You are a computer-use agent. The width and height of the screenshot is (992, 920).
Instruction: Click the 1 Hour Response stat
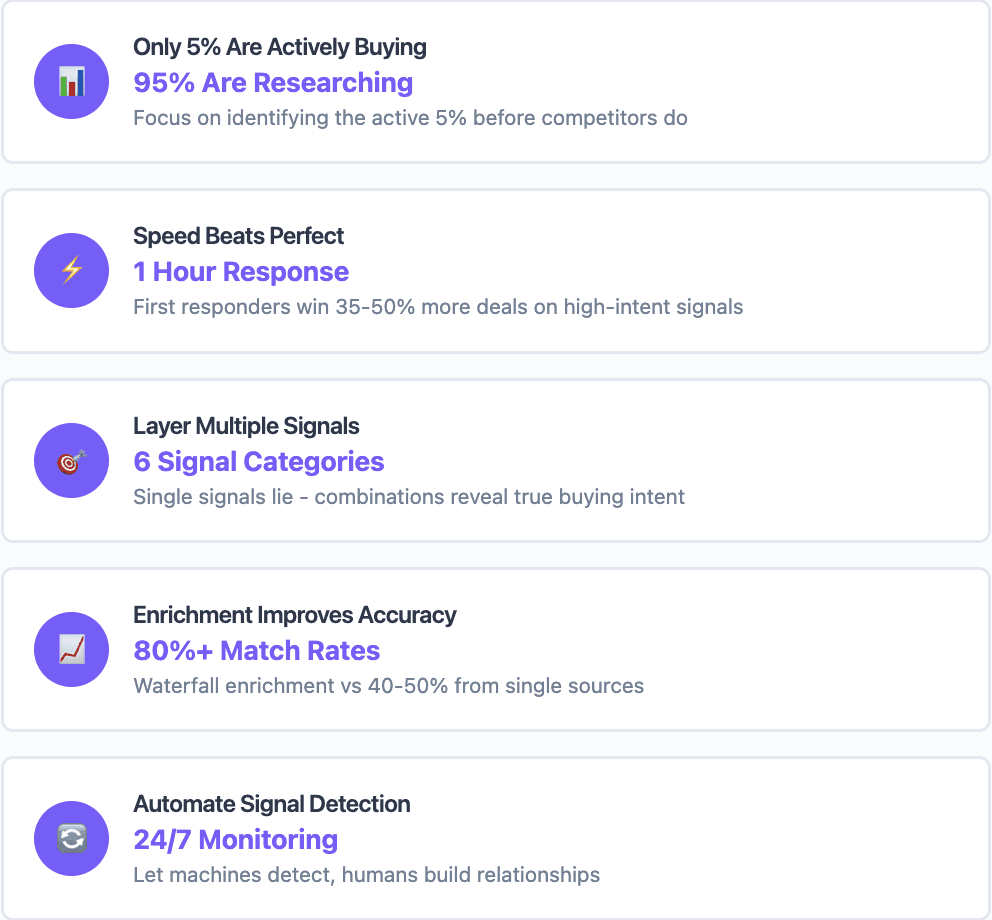(241, 272)
